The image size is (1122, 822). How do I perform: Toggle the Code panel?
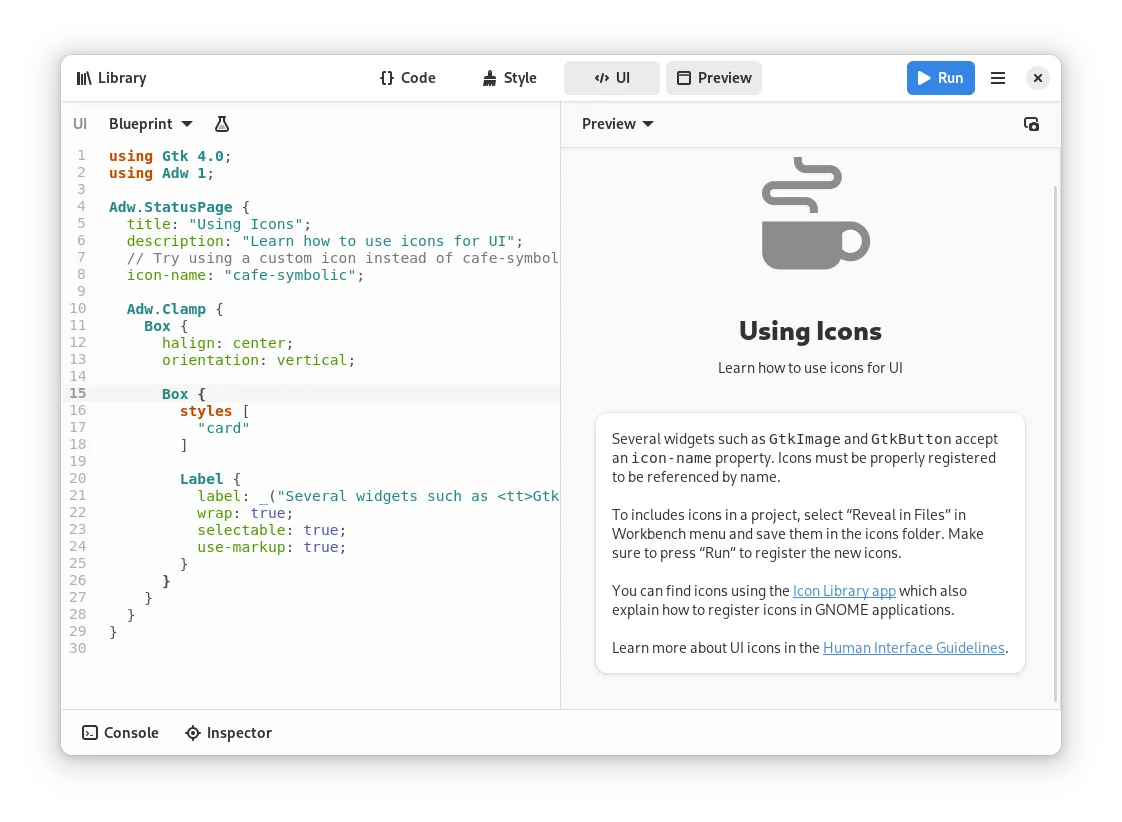pyautogui.click(x=408, y=78)
